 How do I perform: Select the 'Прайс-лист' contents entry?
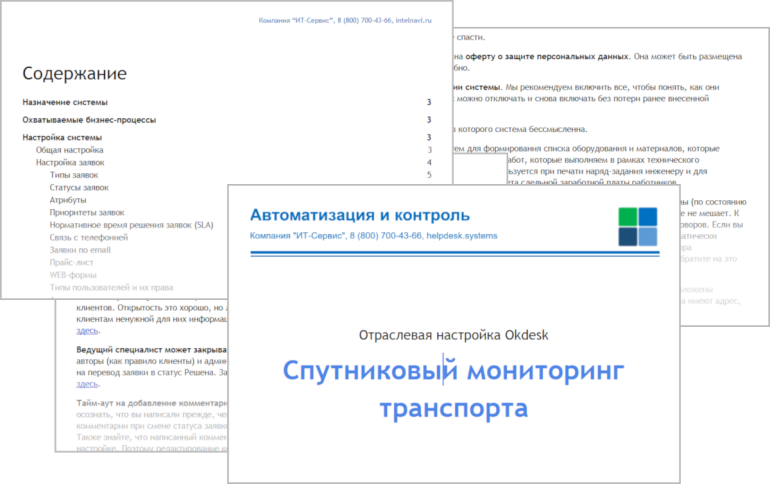[x=71, y=263]
